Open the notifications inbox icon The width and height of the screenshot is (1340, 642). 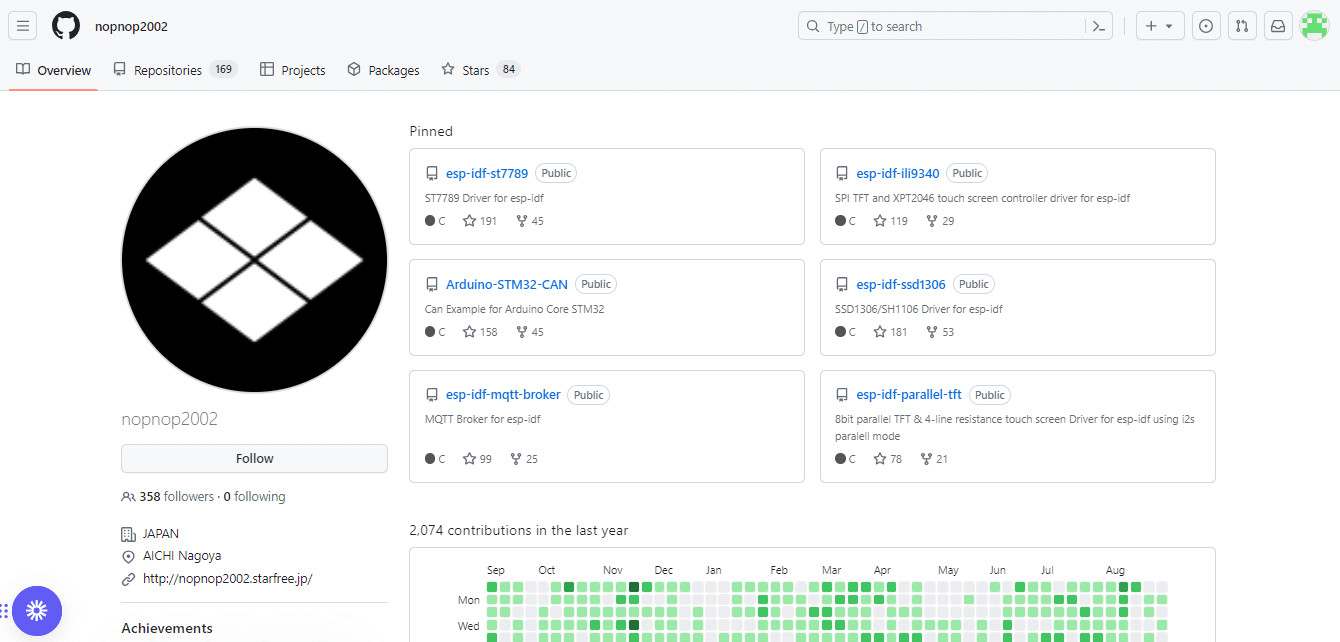point(1278,26)
